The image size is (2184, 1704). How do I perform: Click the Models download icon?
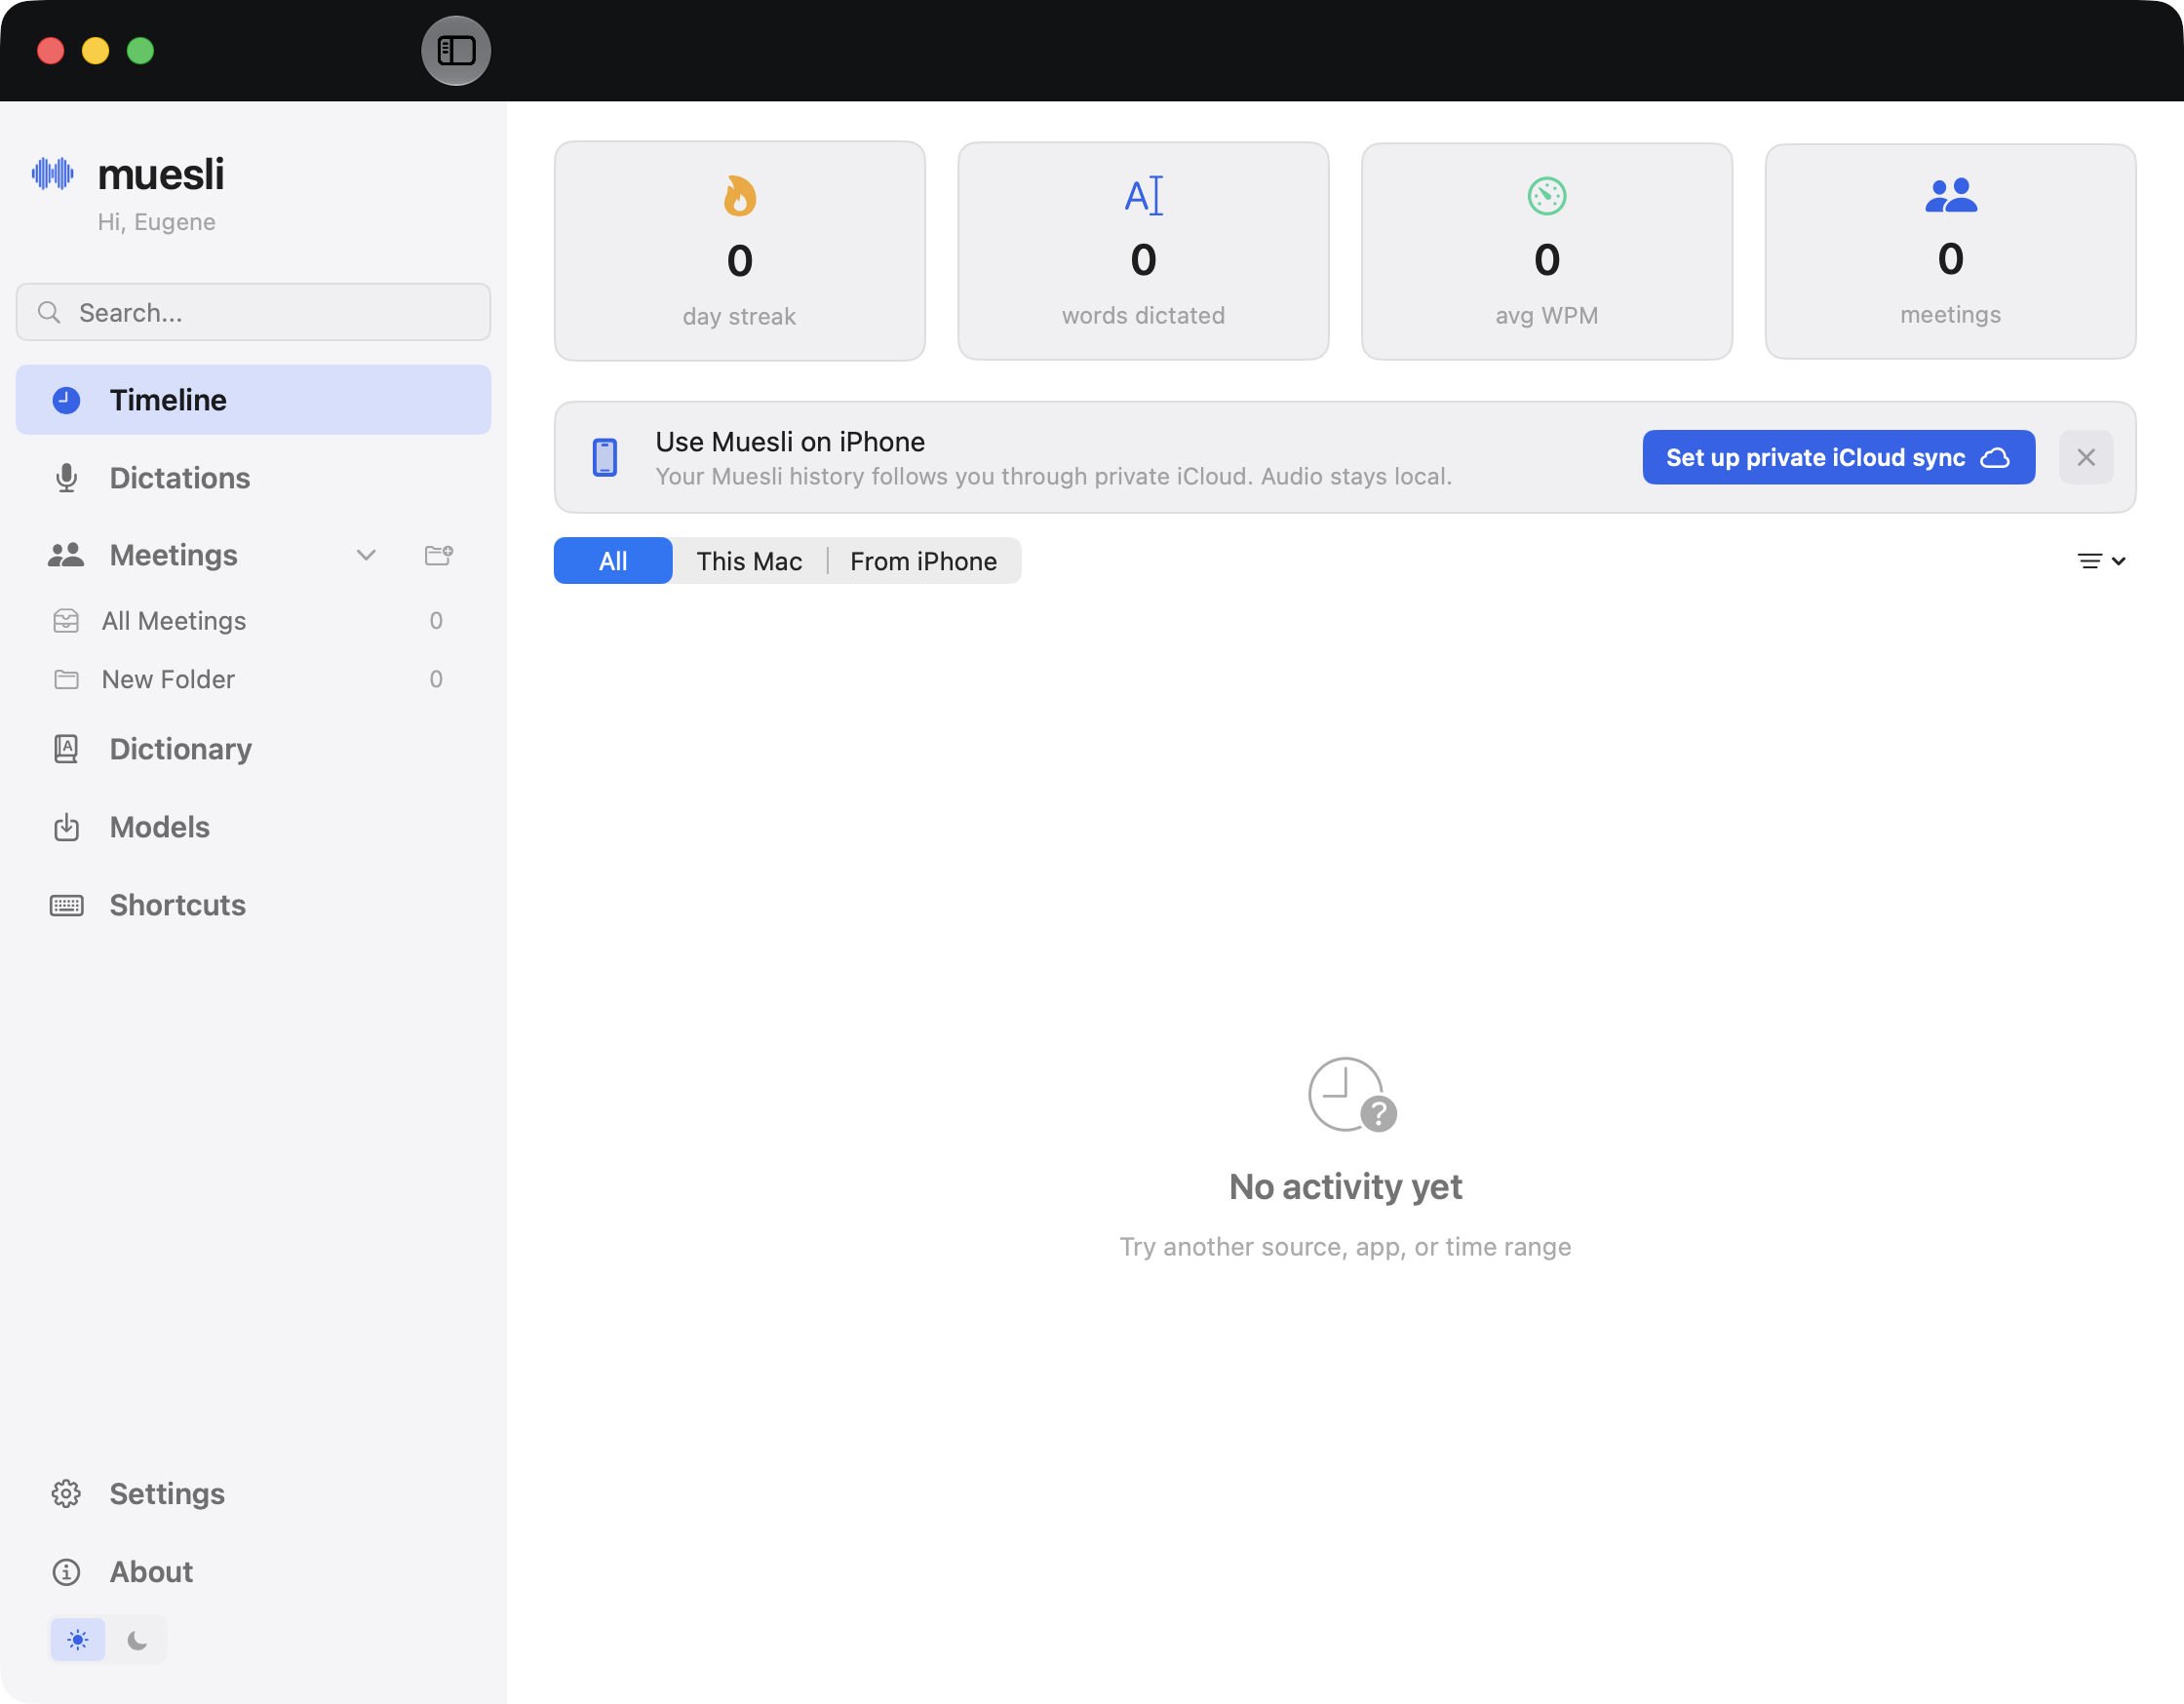(x=66, y=827)
